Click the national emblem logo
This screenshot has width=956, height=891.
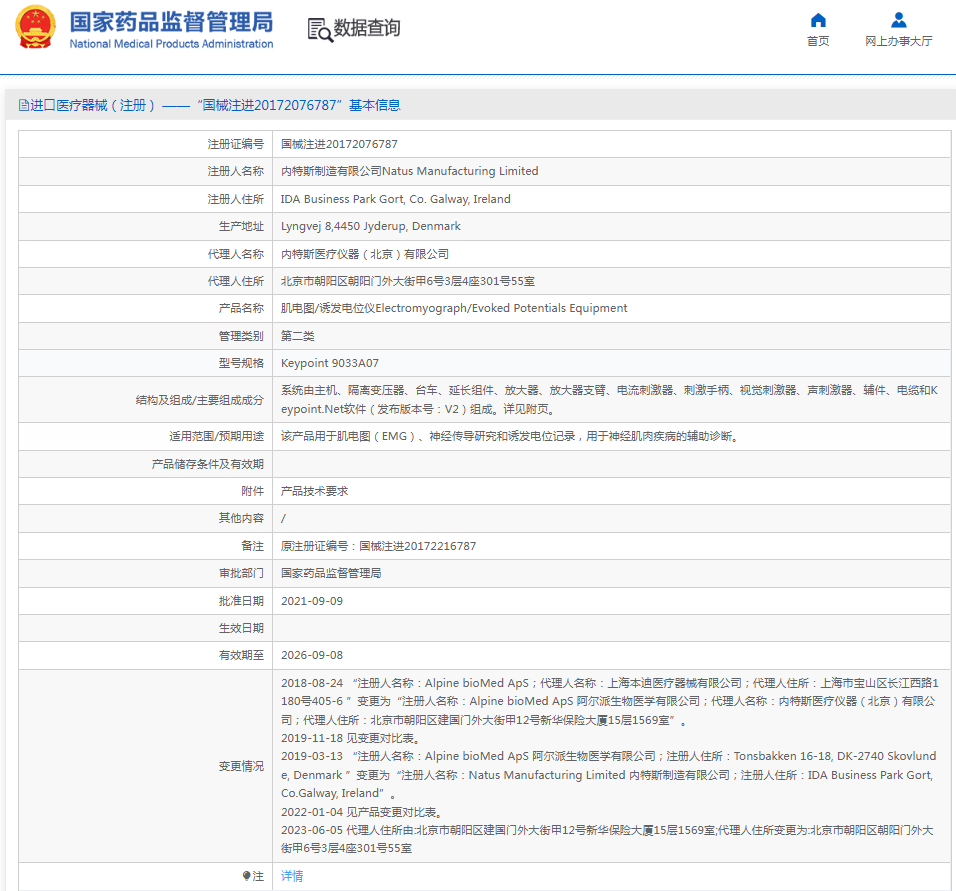coord(35,29)
